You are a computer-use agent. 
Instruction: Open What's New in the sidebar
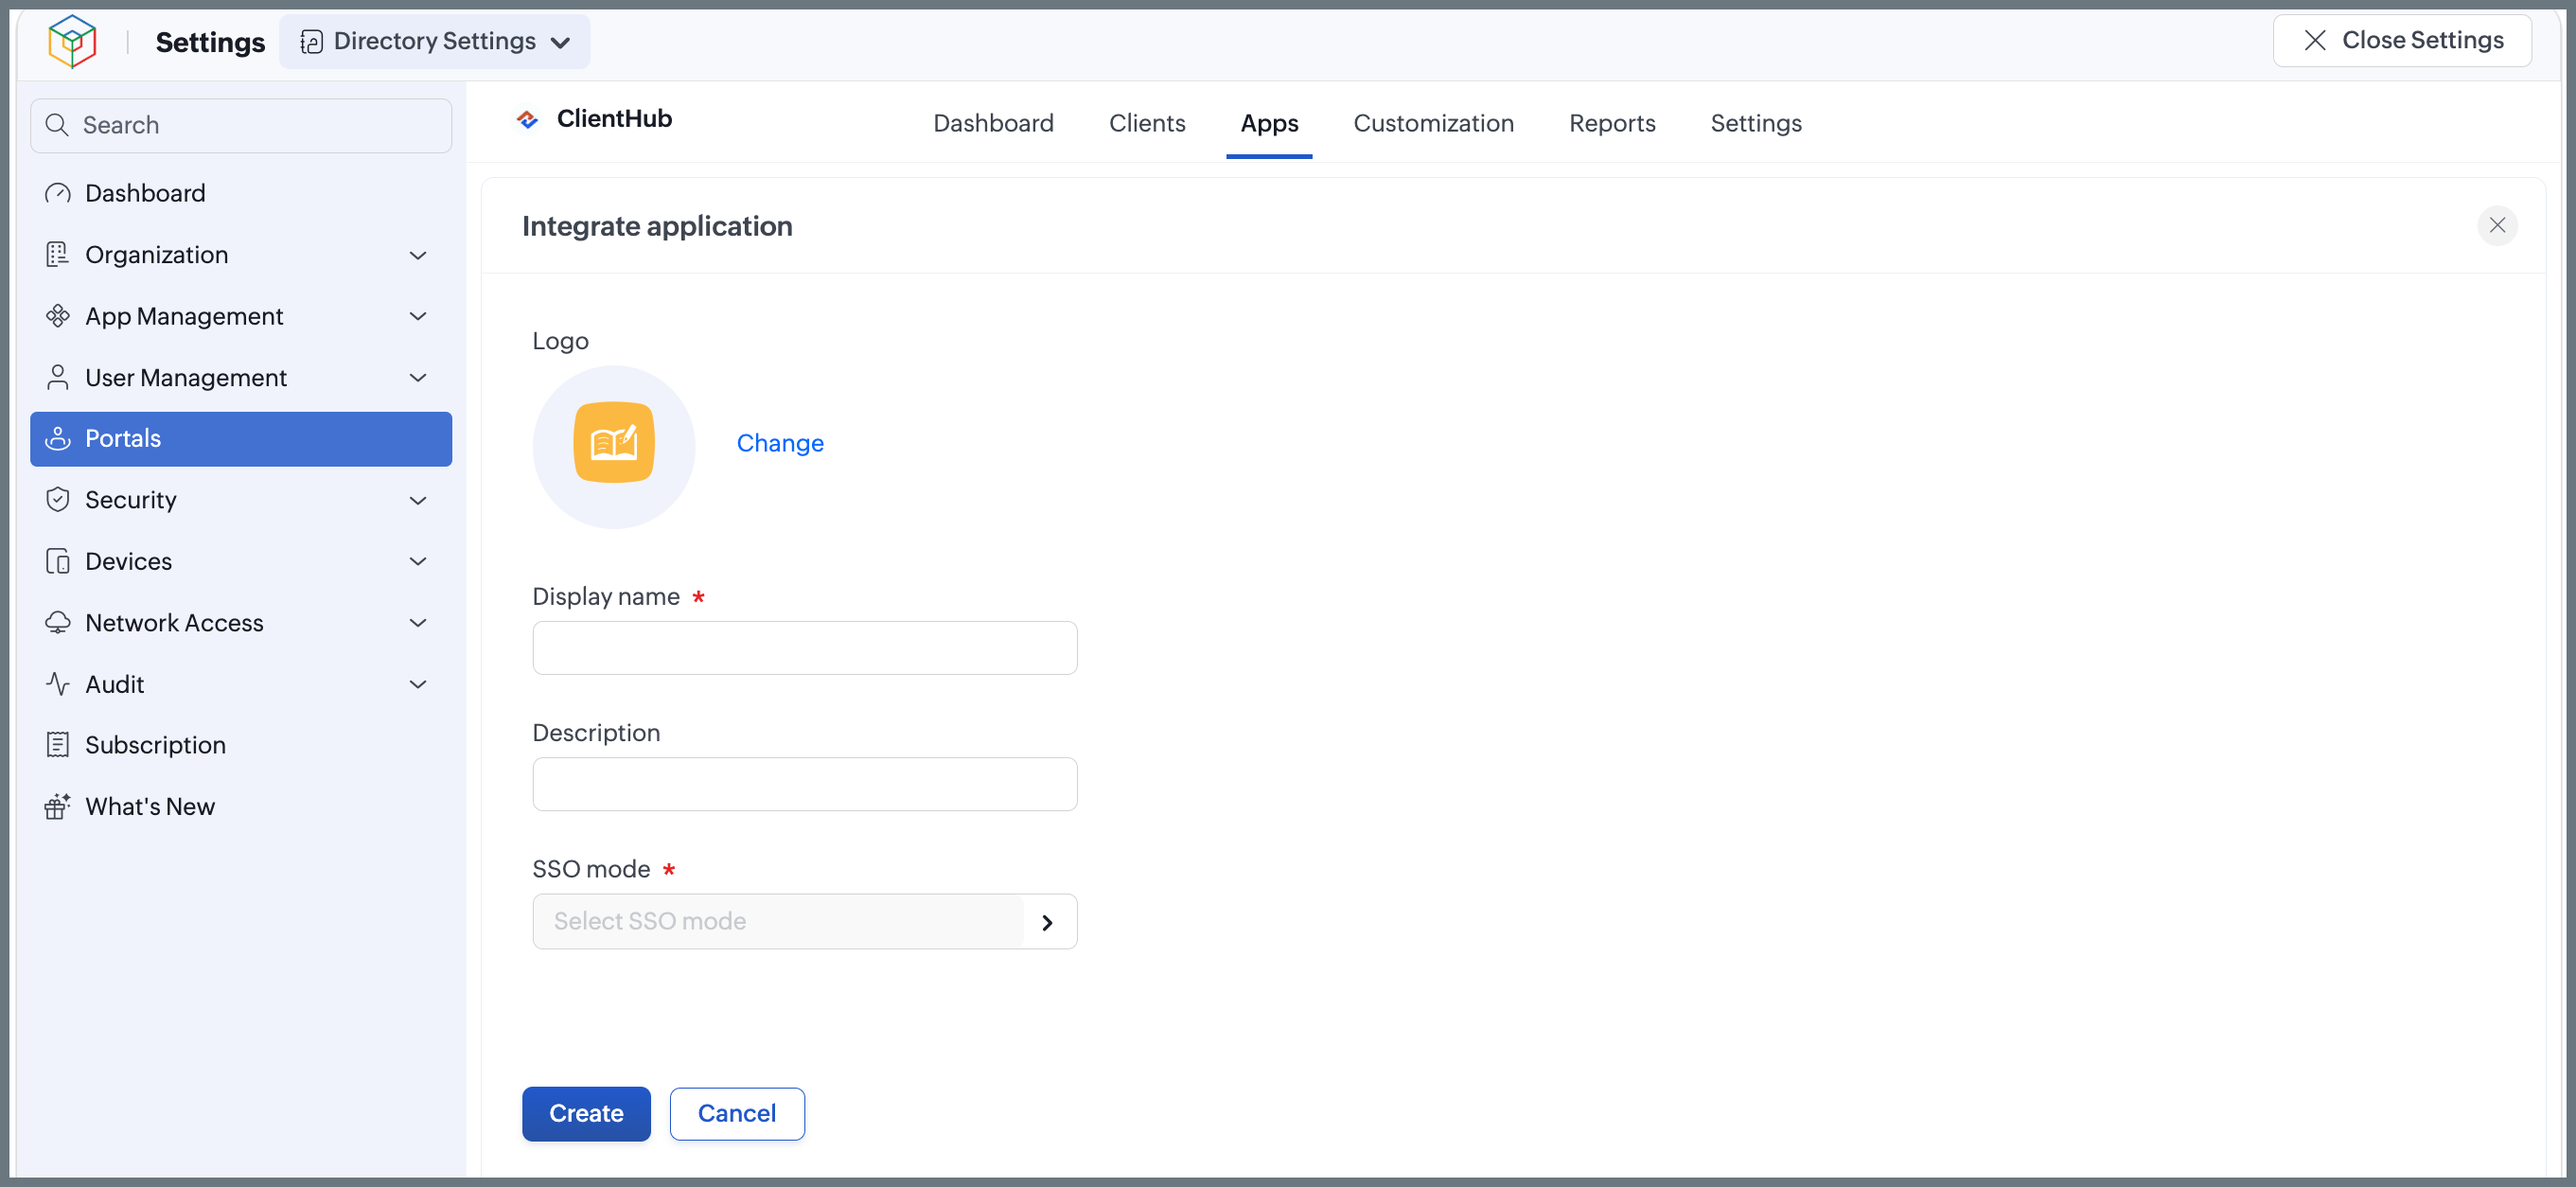[x=241, y=807]
